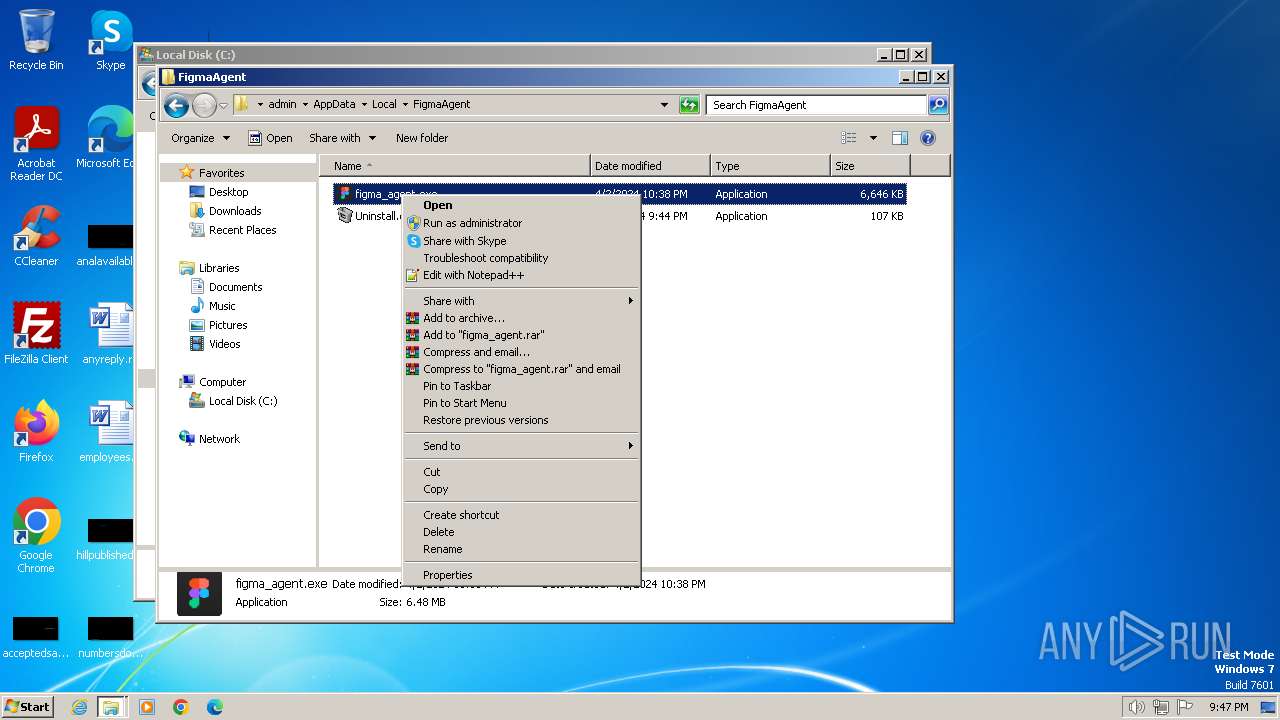Image resolution: width=1280 pixels, height=720 pixels.
Task: Click the Explorer back navigation button
Action: [176, 105]
